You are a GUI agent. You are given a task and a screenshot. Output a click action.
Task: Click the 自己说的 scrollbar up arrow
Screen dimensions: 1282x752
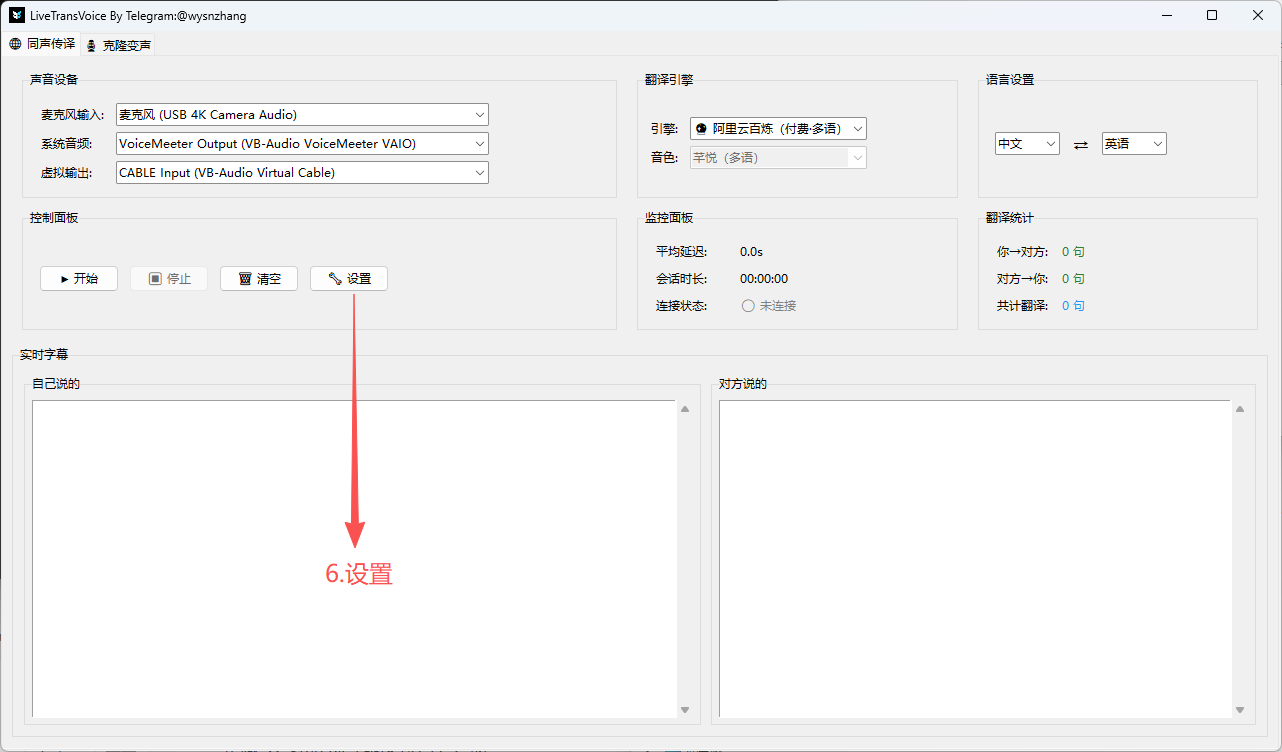685,409
